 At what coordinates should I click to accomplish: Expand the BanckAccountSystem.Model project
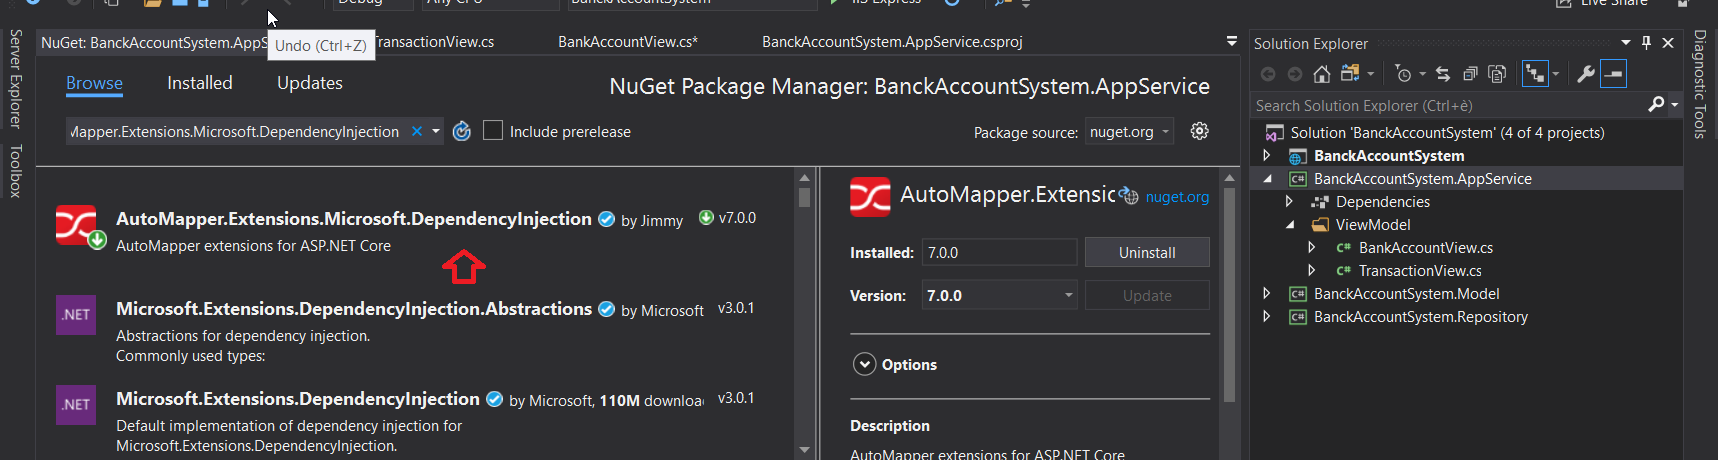1267,293
